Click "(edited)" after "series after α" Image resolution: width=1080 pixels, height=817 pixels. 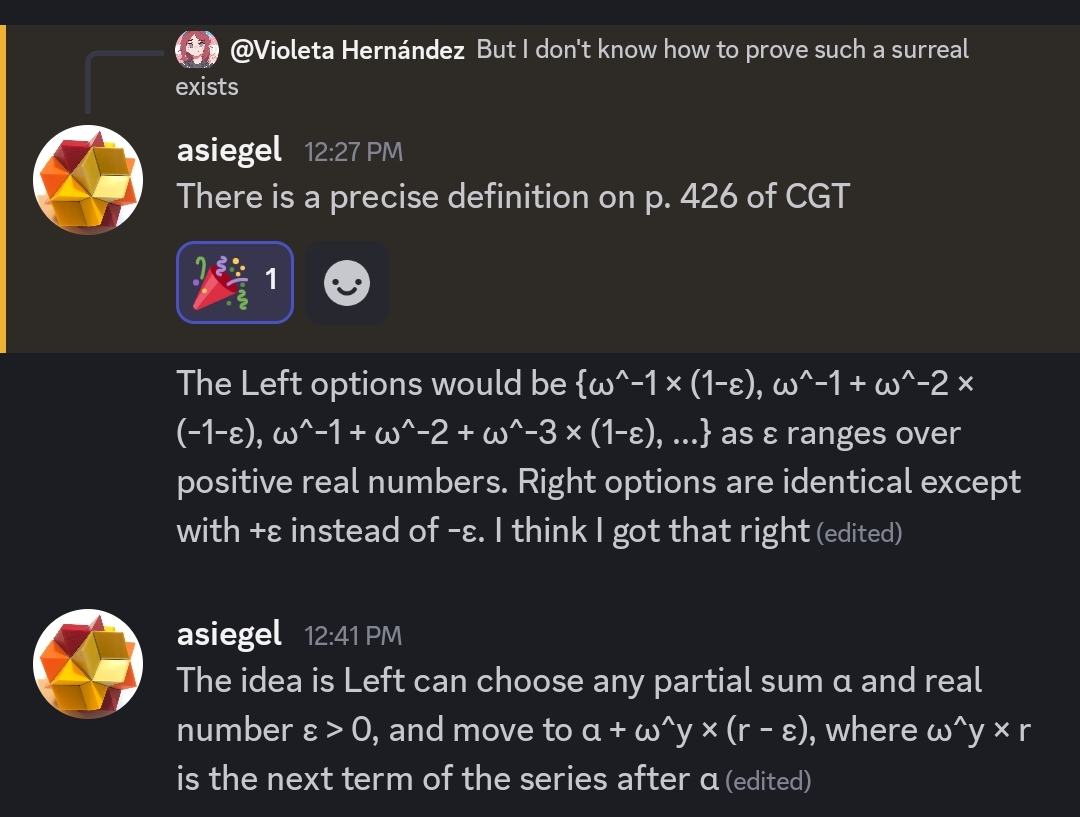pyautogui.click(x=768, y=781)
